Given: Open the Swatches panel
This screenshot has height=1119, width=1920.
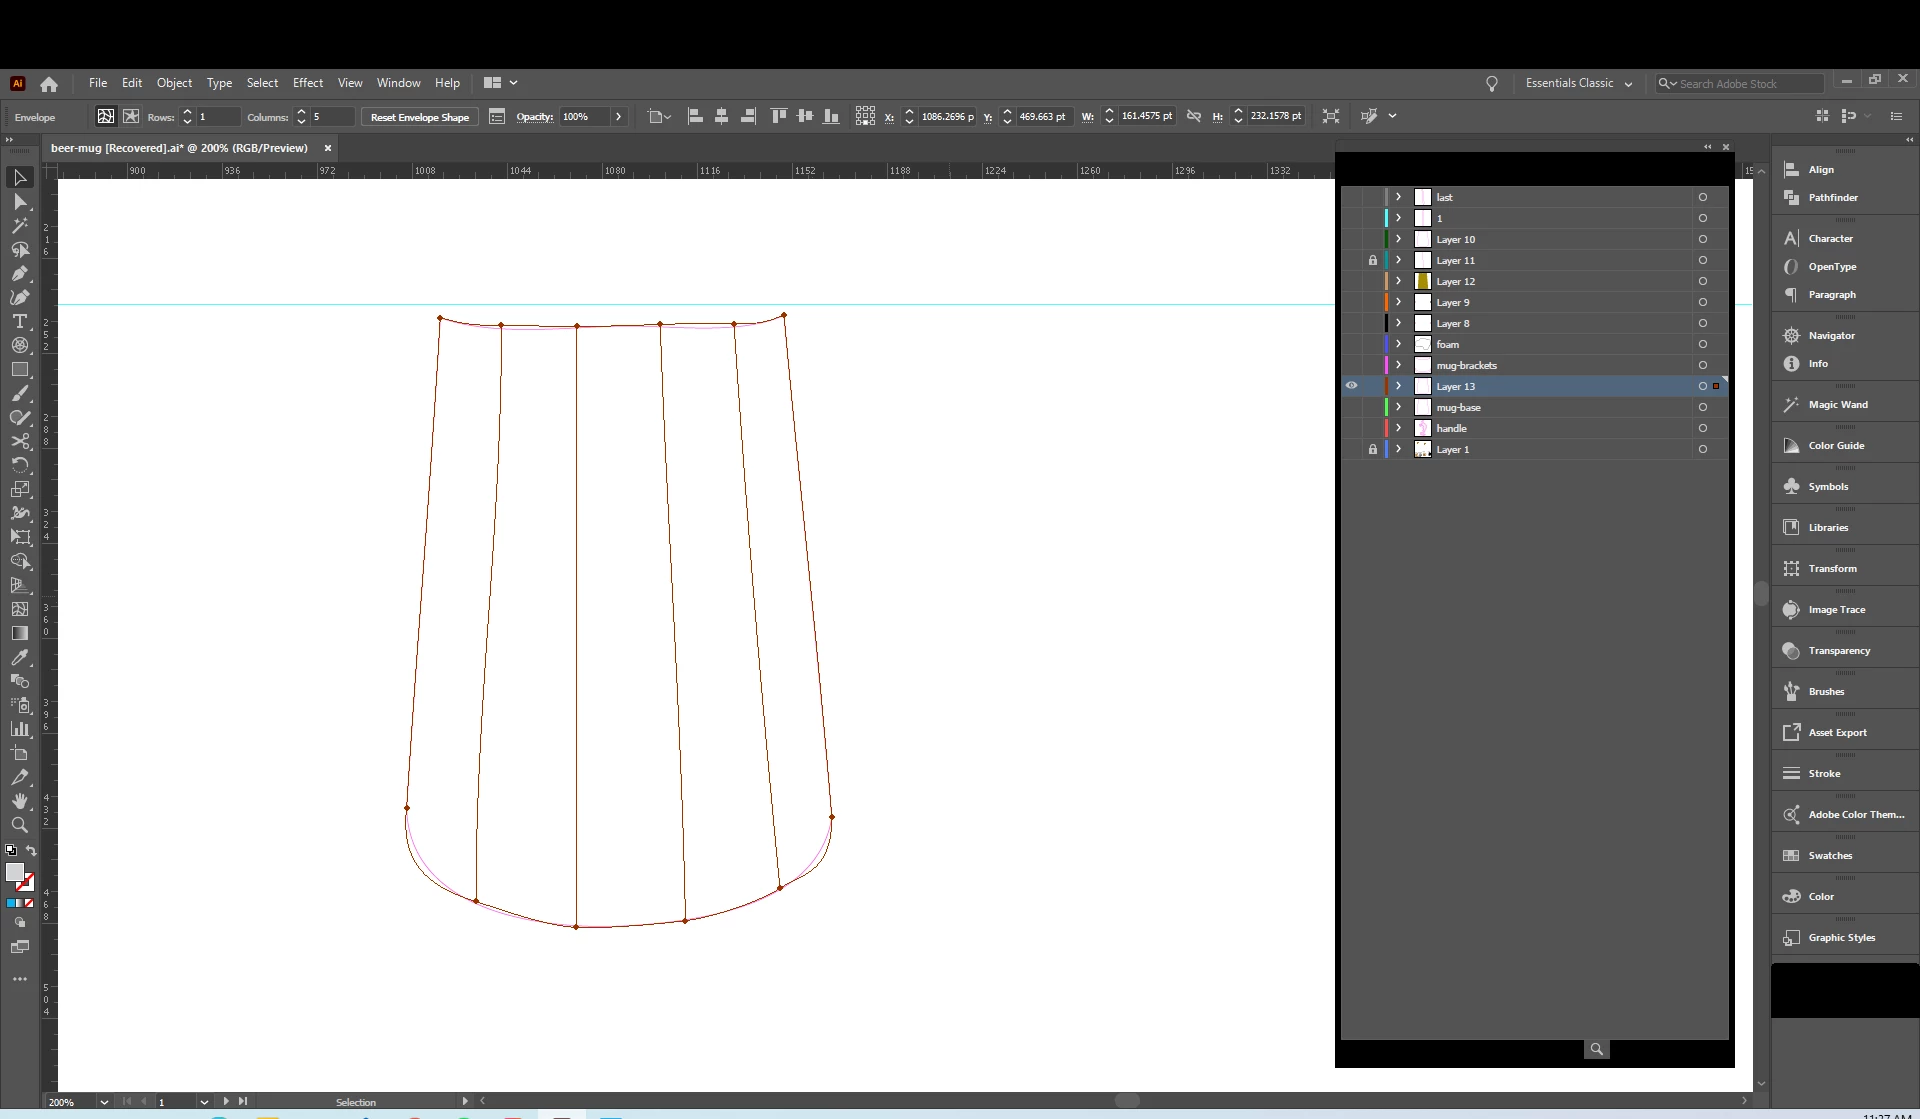Looking at the screenshot, I should (x=1829, y=856).
